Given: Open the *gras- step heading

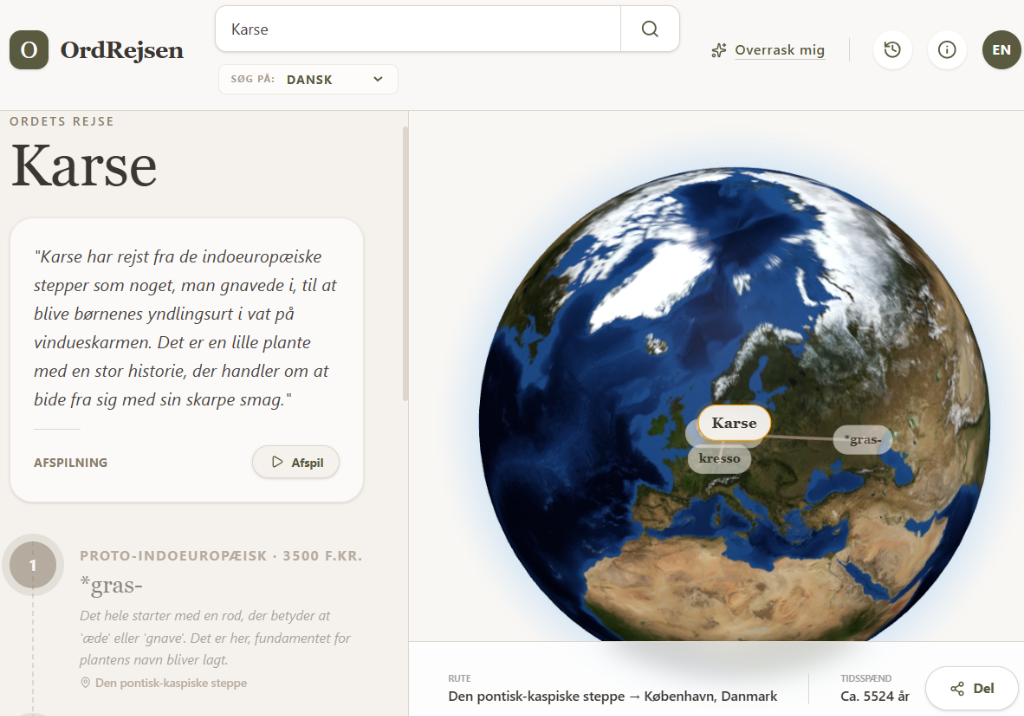Looking at the screenshot, I should coord(111,585).
